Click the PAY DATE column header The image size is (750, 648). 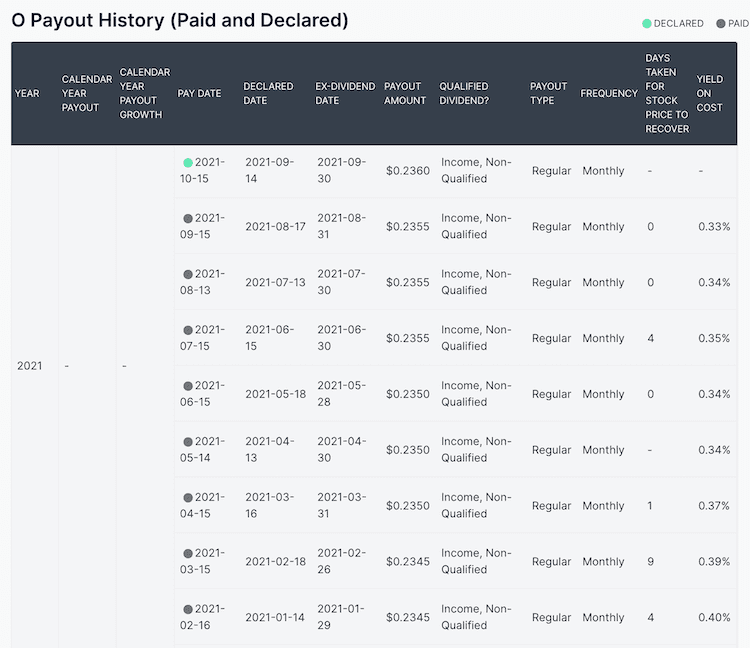[199, 93]
